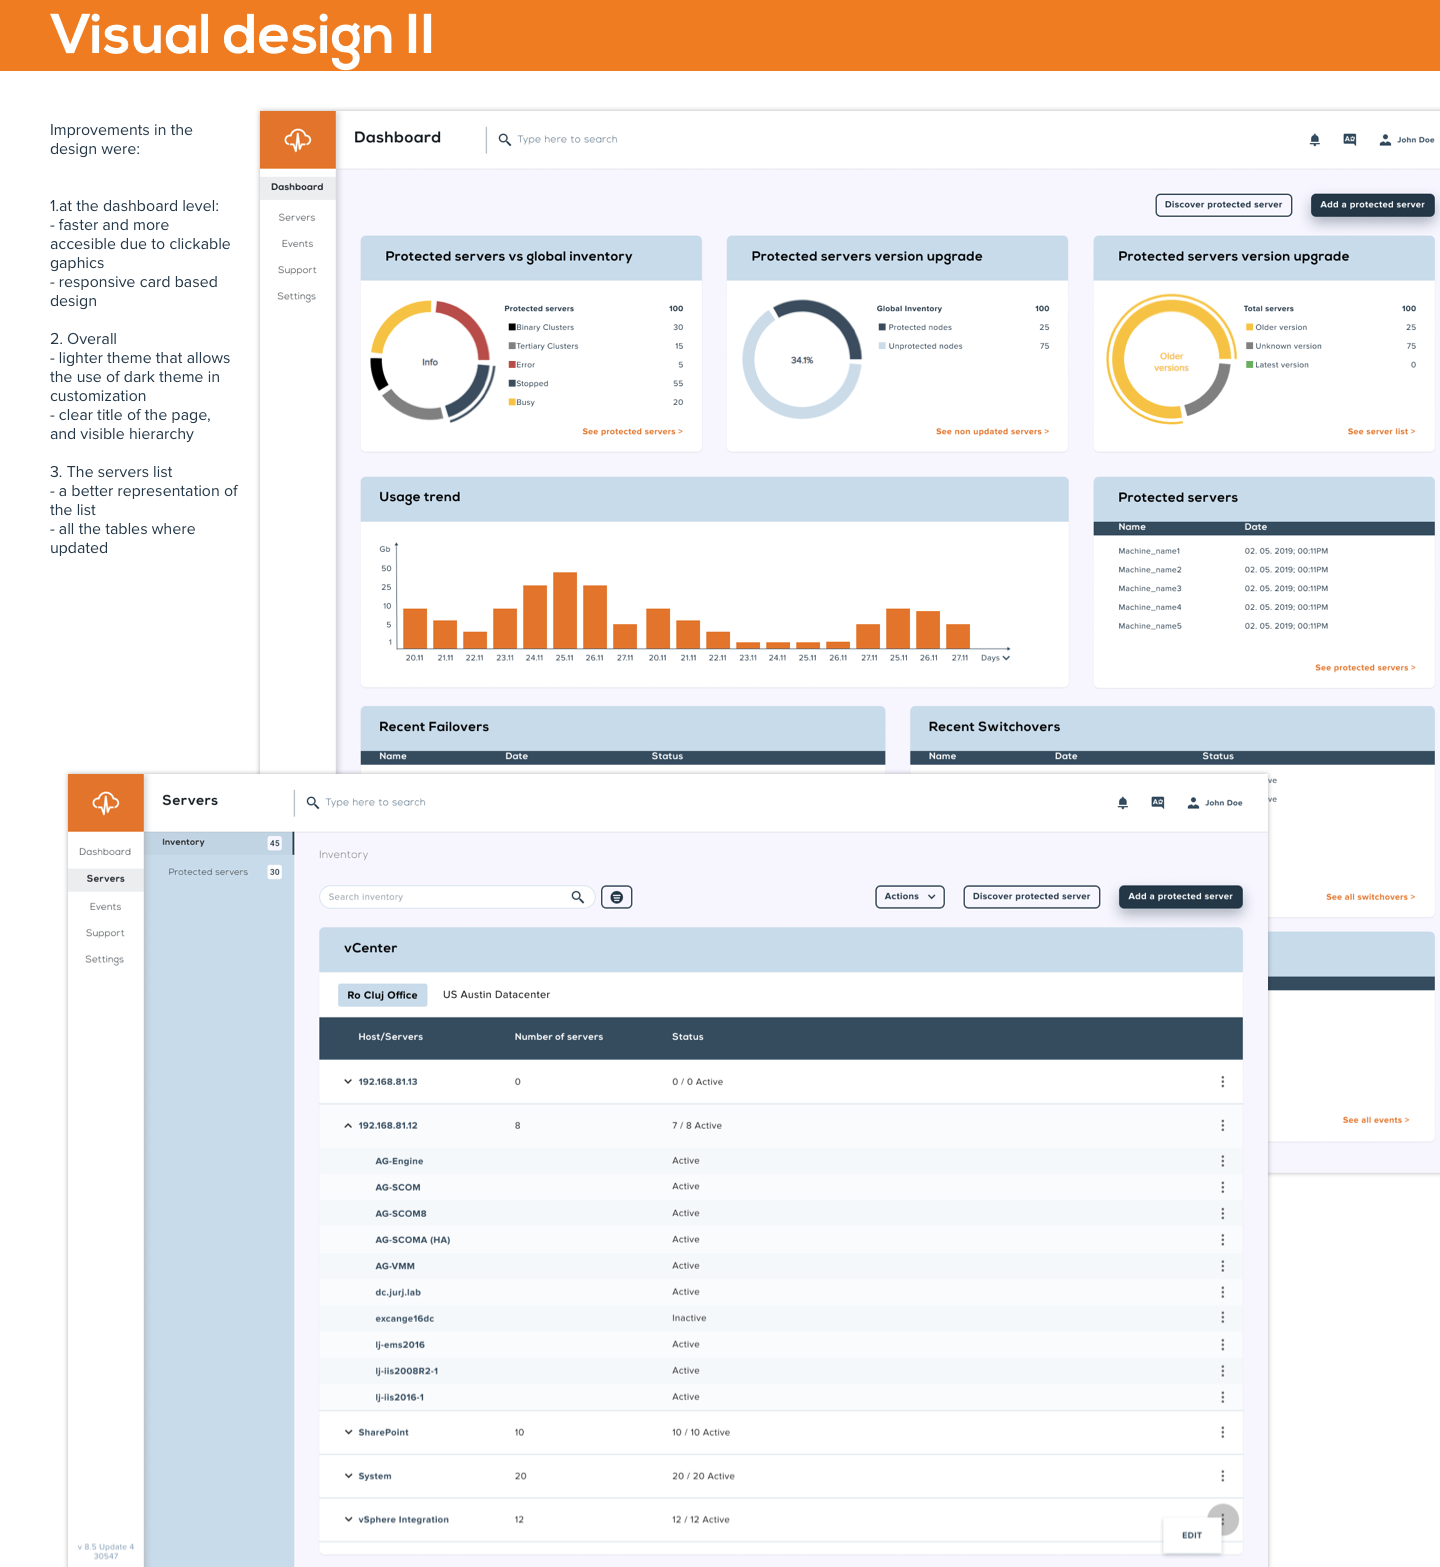This screenshot has width=1440, height=1567.
Task: Open the Actions dropdown
Action: [909, 897]
